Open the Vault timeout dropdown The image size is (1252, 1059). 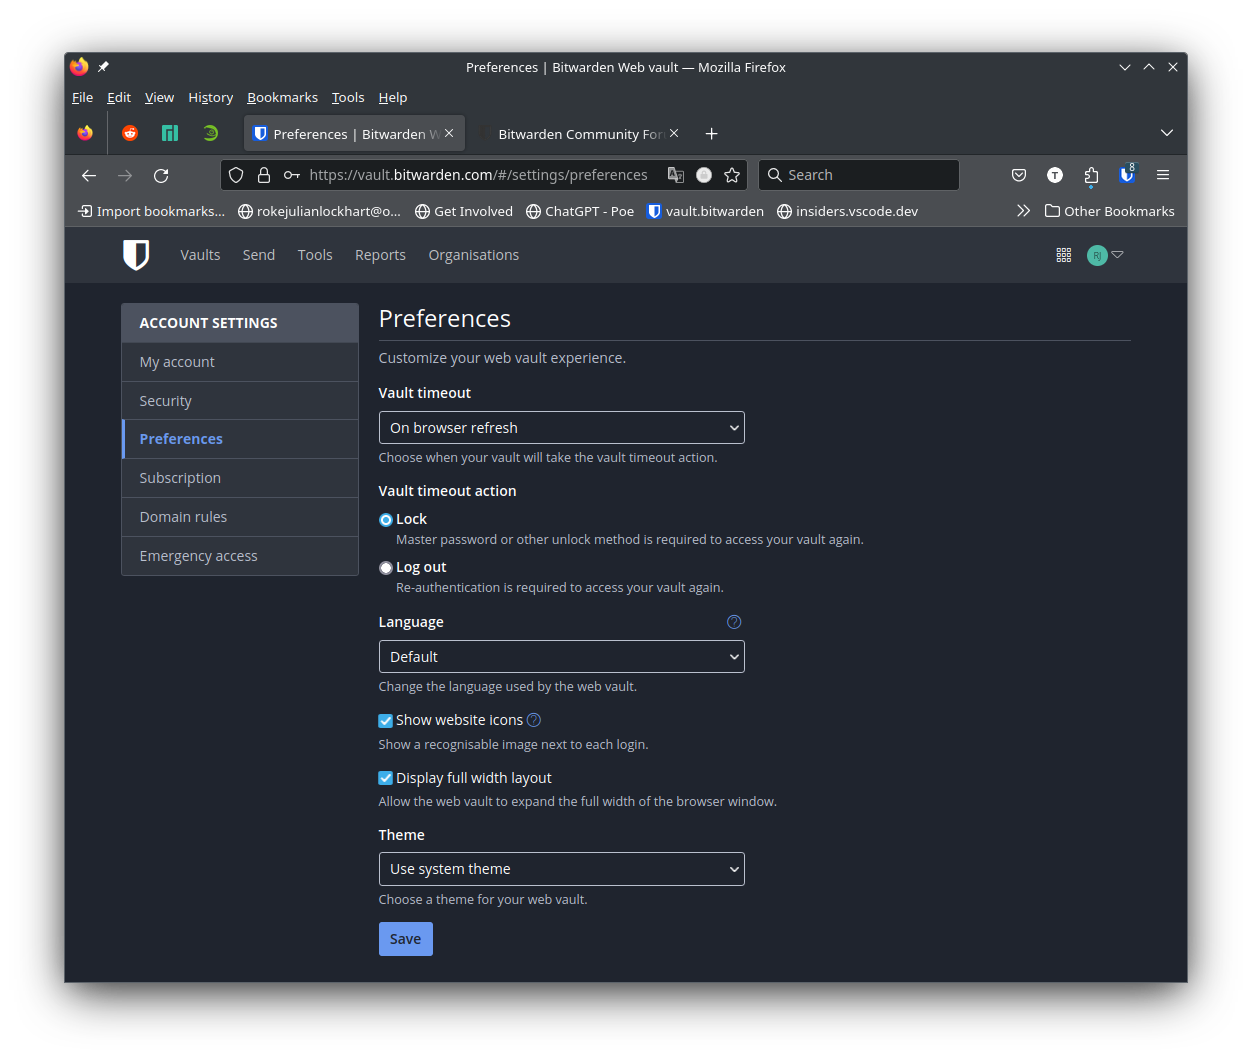pyautogui.click(x=562, y=428)
